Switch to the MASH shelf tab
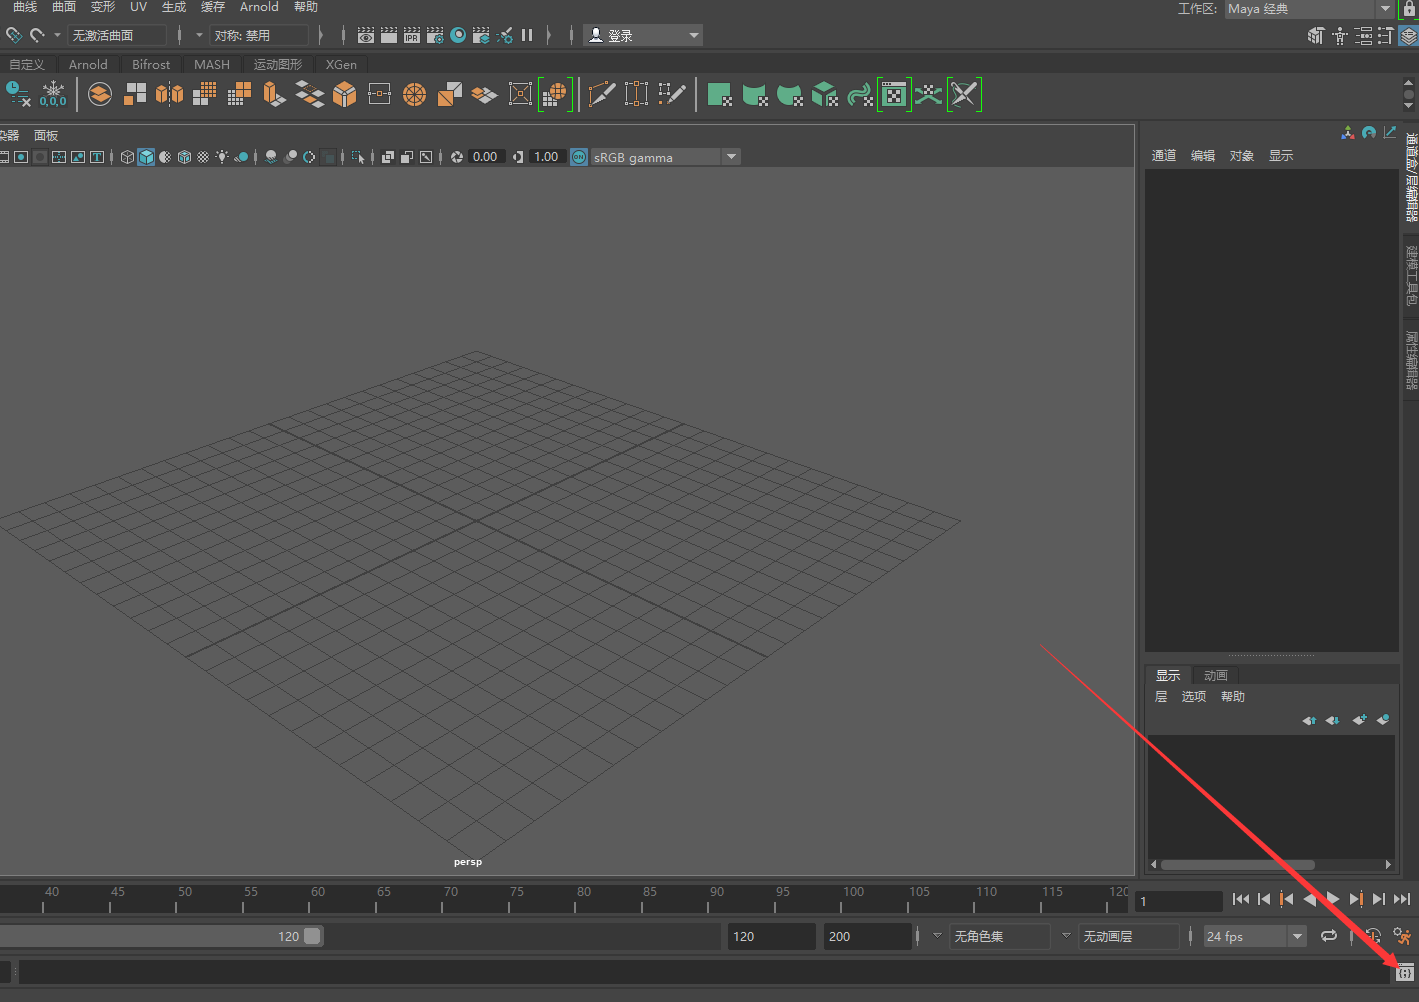The width and height of the screenshot is (1419, 1002). 212,64
